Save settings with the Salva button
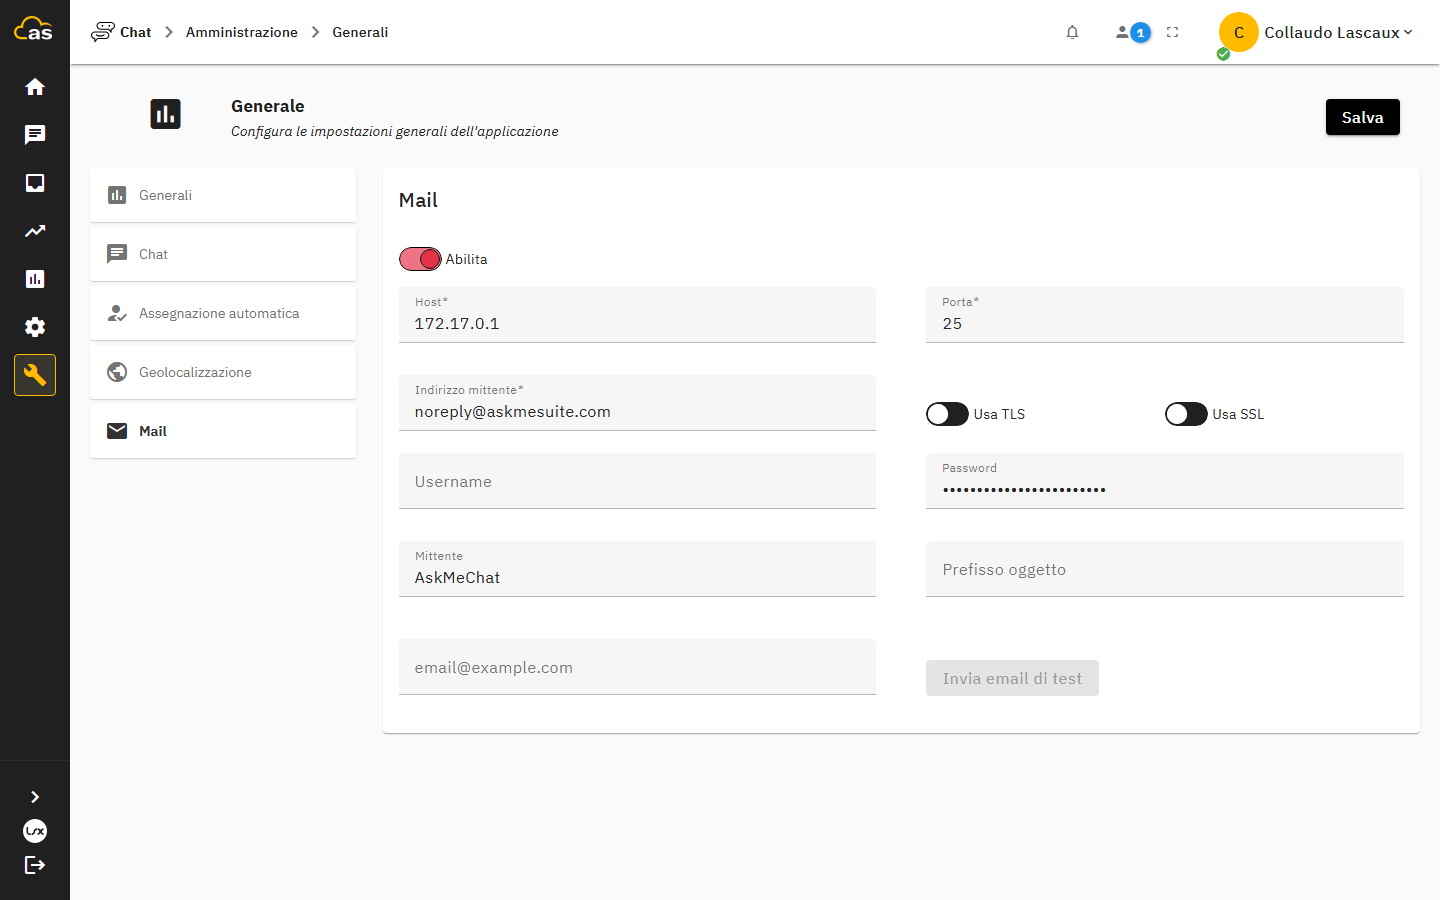1440x900 pixels. point(1362,117)
